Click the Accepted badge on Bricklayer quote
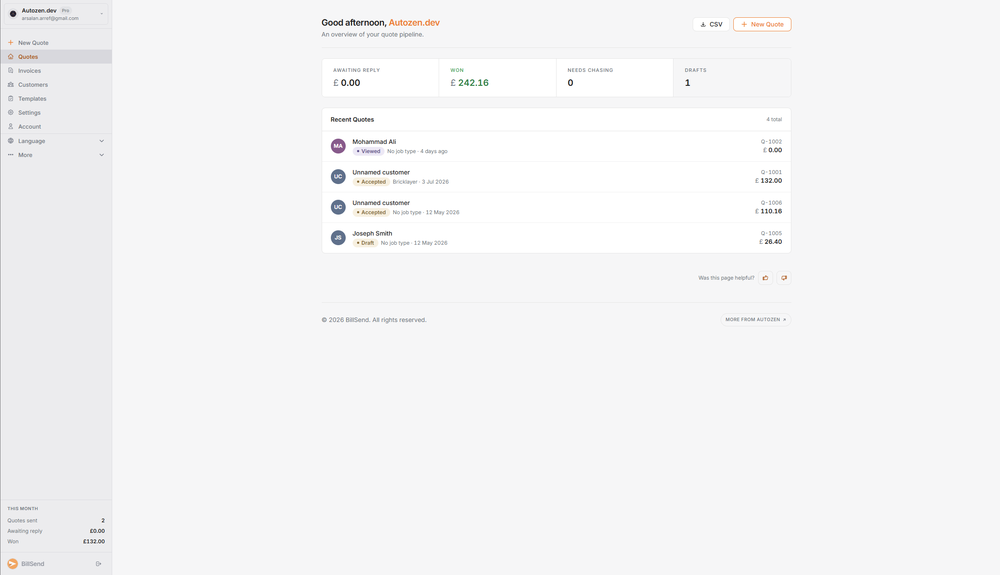This screenshot has height=575, width=1000. click(x=371, y=182)
